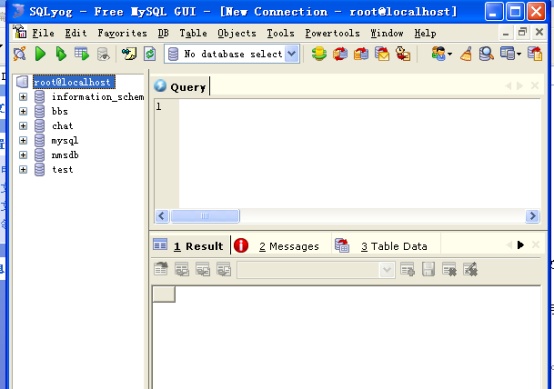Open the No database selected dropdown
Viewport: 554px width, 389px height.
click(x=291, y=54)
